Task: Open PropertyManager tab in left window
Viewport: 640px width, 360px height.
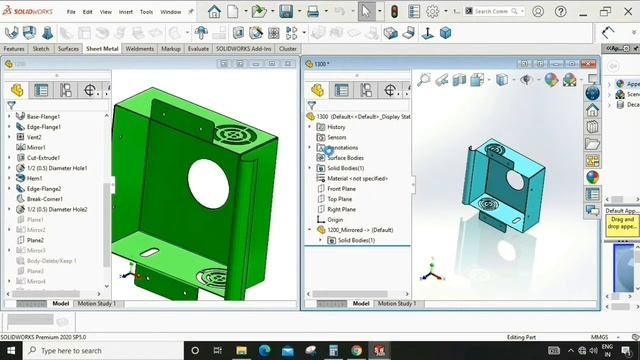Action: 41,90
